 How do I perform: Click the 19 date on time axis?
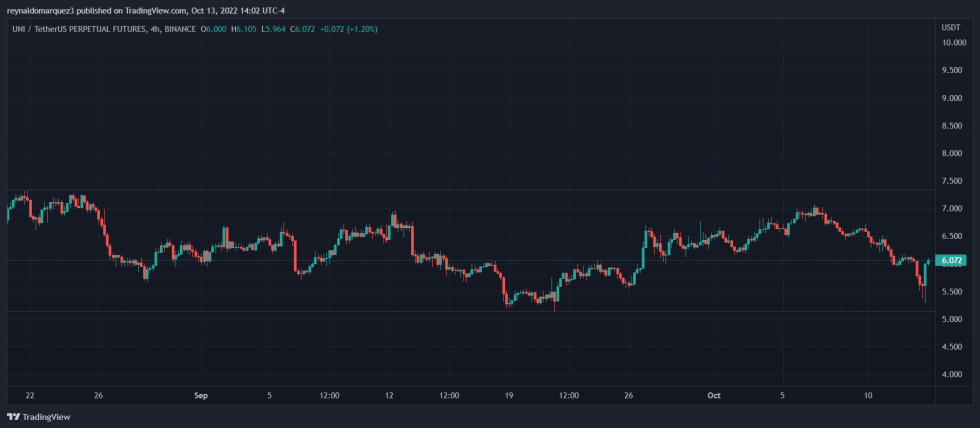click(x=508, y=395)
